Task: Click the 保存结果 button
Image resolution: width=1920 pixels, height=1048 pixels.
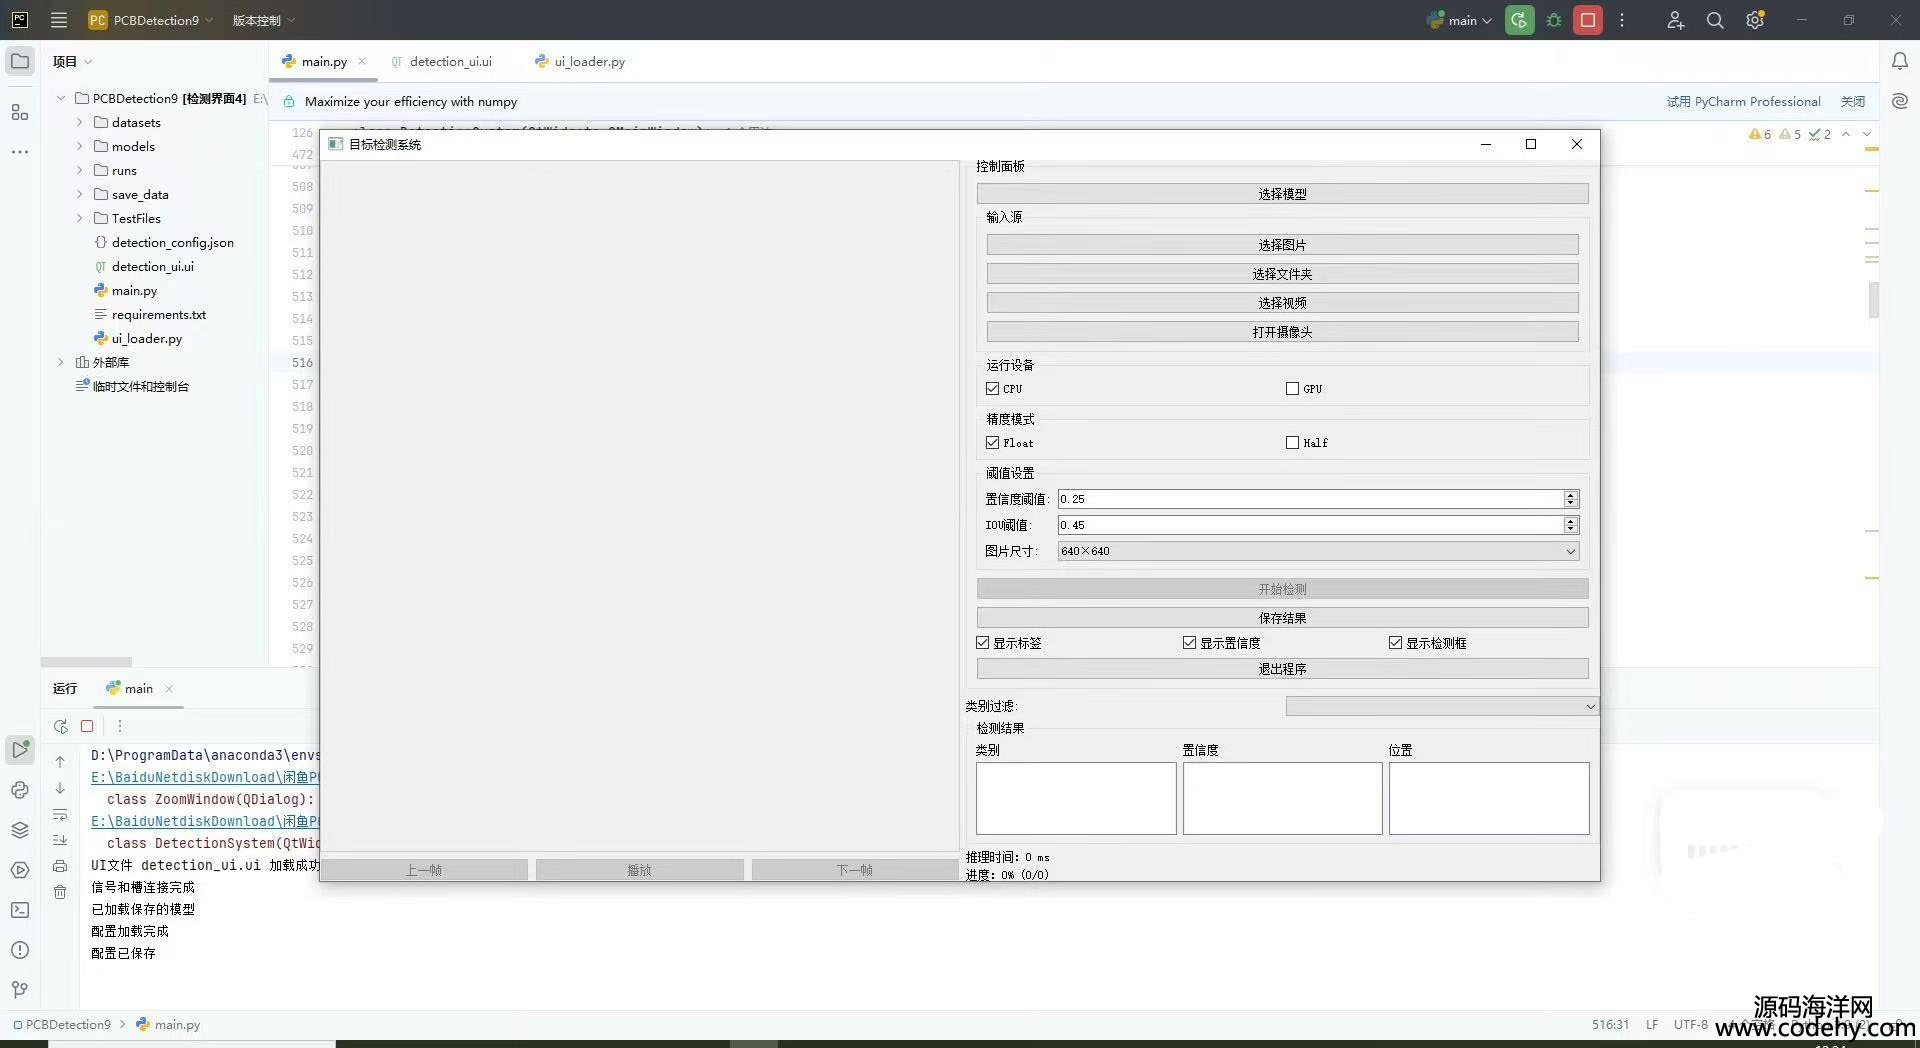Action: click(1282, 618)
